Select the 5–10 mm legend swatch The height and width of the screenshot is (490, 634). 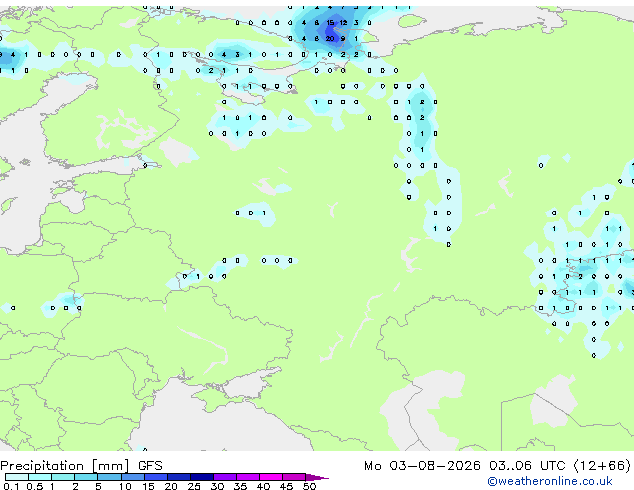pyautogui.click(x=109, y=477)
